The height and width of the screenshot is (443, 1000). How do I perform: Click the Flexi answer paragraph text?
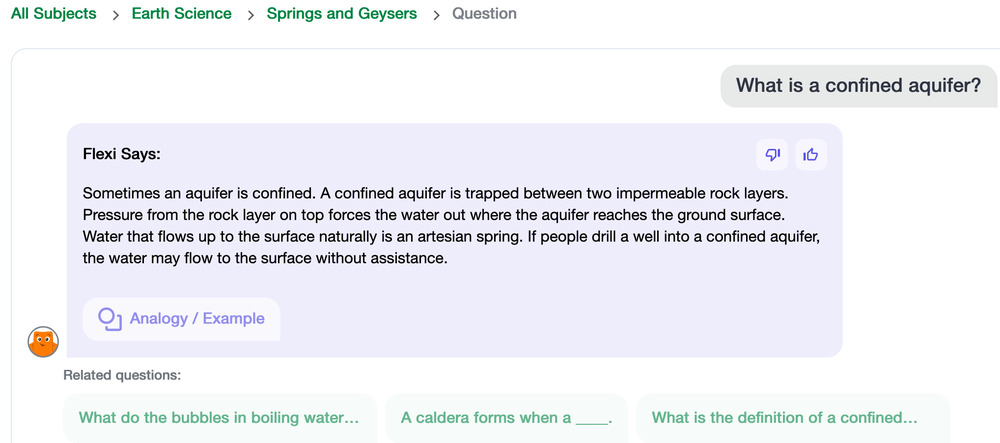[451, 226]
